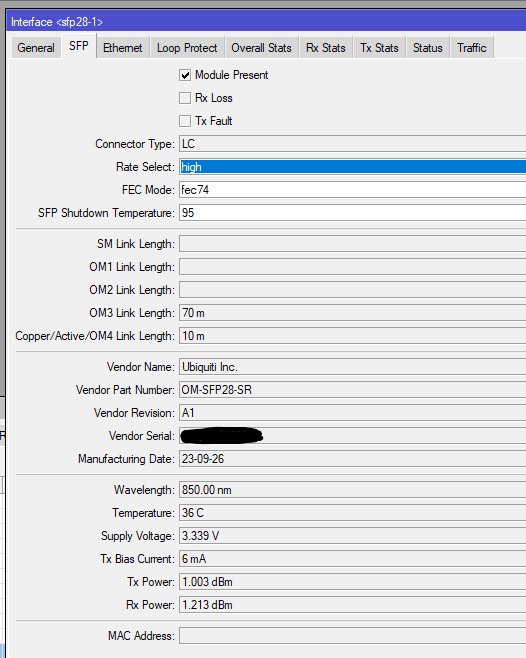The height and width of the screenshot is (658, 526).
Task: Open the Loop Protect tab
Action: coord(187,47)
